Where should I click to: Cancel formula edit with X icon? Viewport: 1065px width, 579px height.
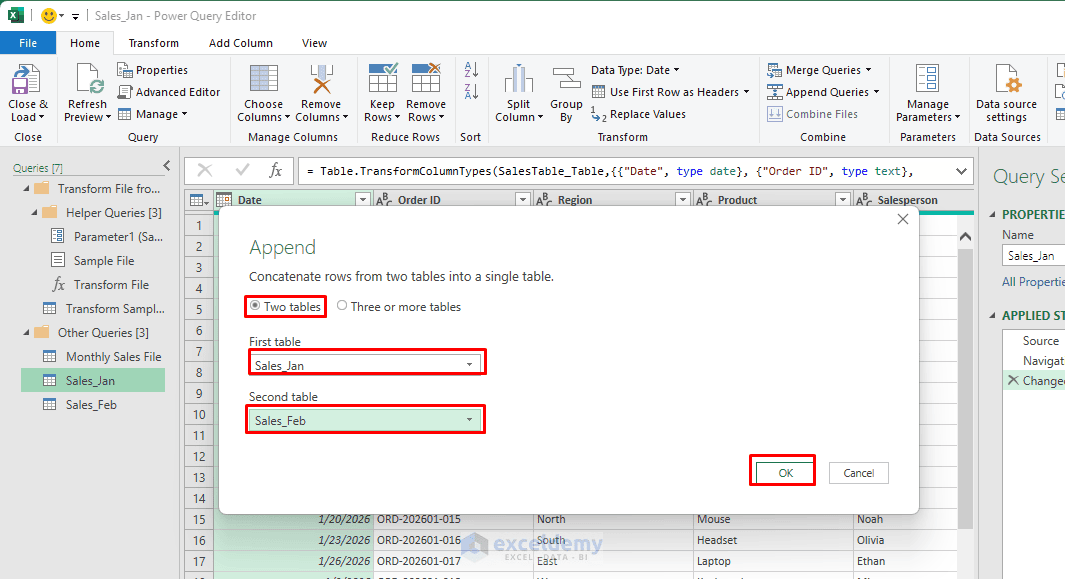pos(204,171)
